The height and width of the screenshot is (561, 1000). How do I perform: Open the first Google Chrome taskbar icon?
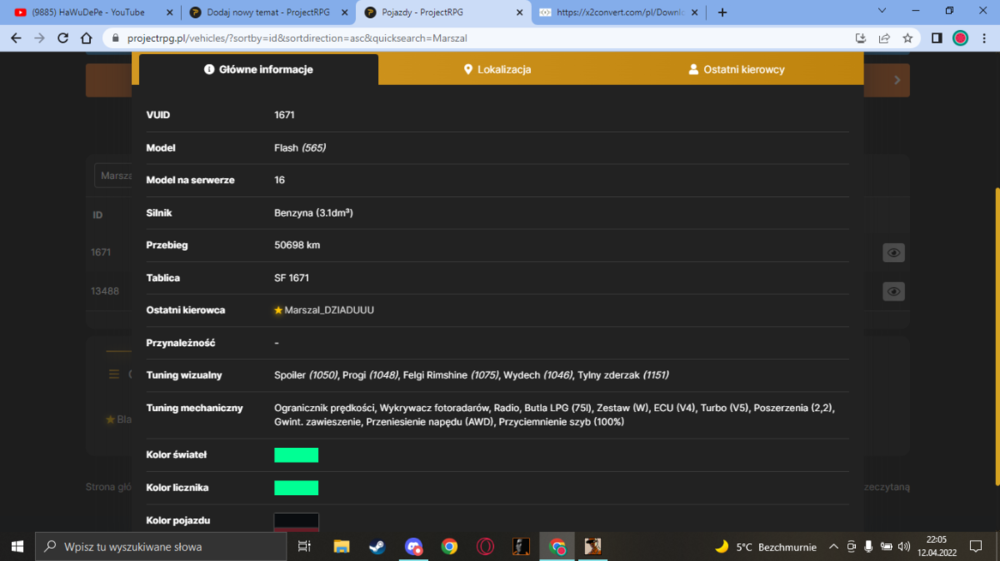[449, 546]
